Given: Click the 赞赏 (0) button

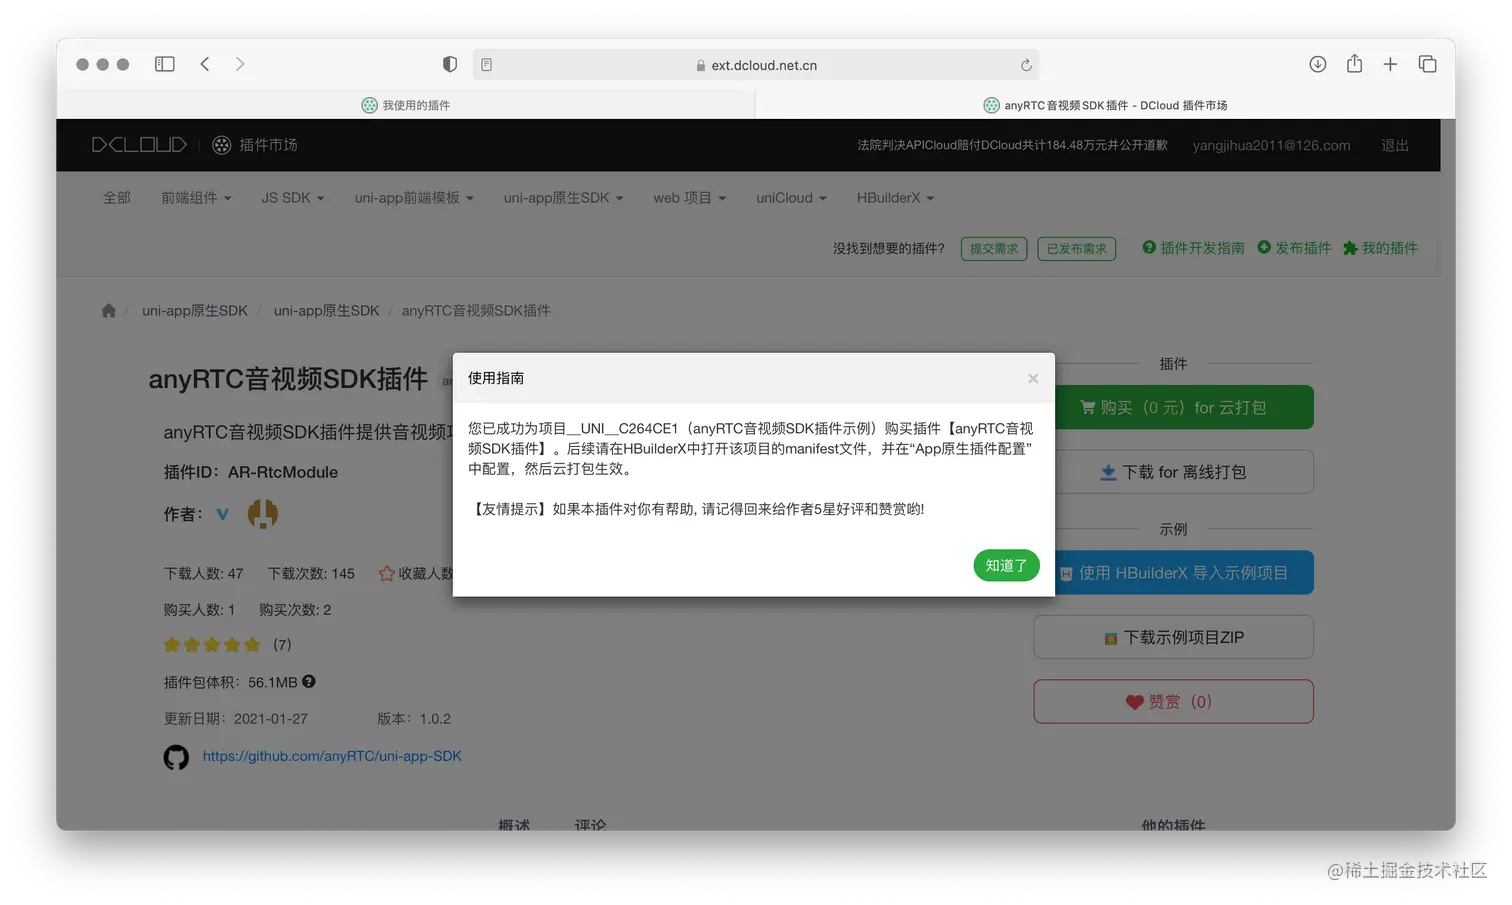Looking at the screenshot, I should pos(1174,702).
